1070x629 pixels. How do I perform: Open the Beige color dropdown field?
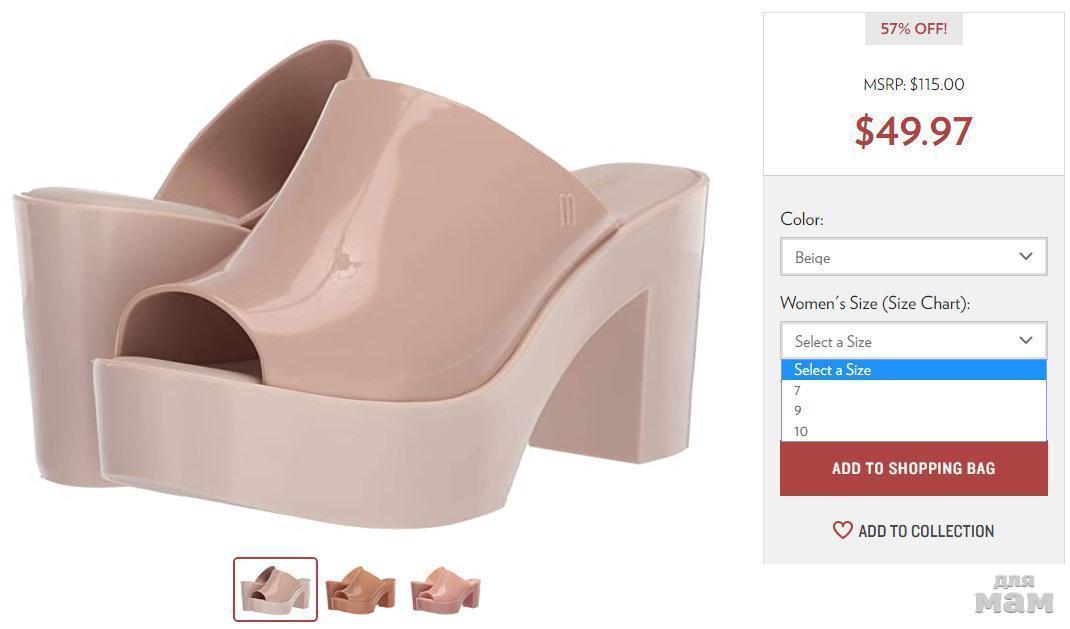(900, 257)
